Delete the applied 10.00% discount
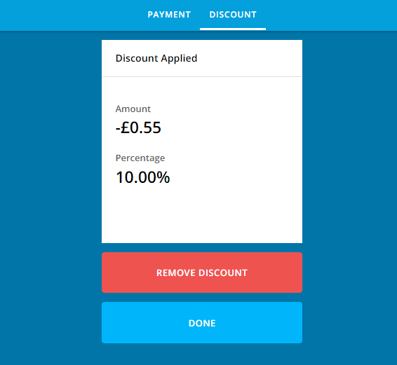Image resolution: width=397 pixels, height=365 pixels. [x=202, y=272]
